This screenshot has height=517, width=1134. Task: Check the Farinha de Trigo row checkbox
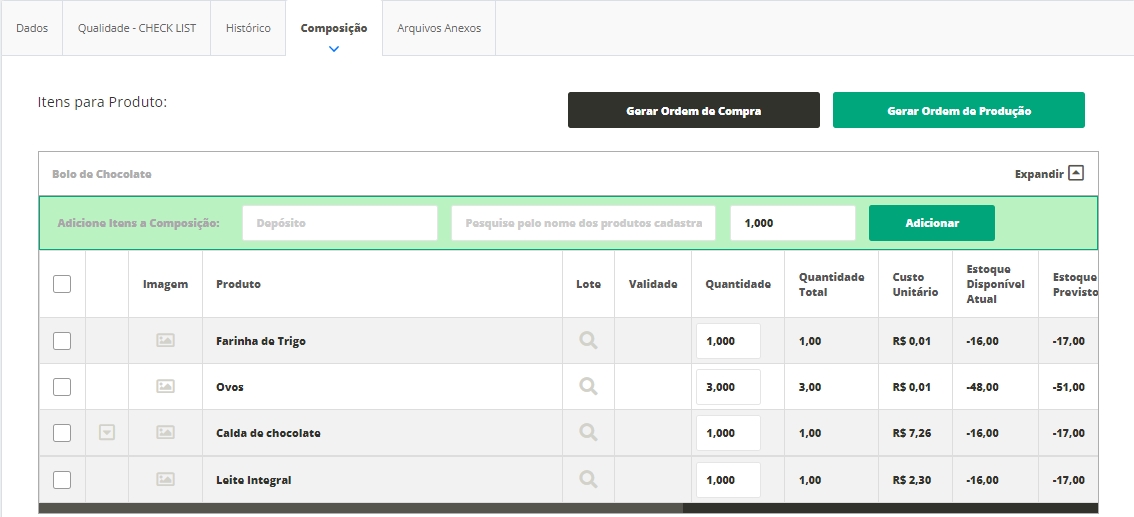coord(62,341)
